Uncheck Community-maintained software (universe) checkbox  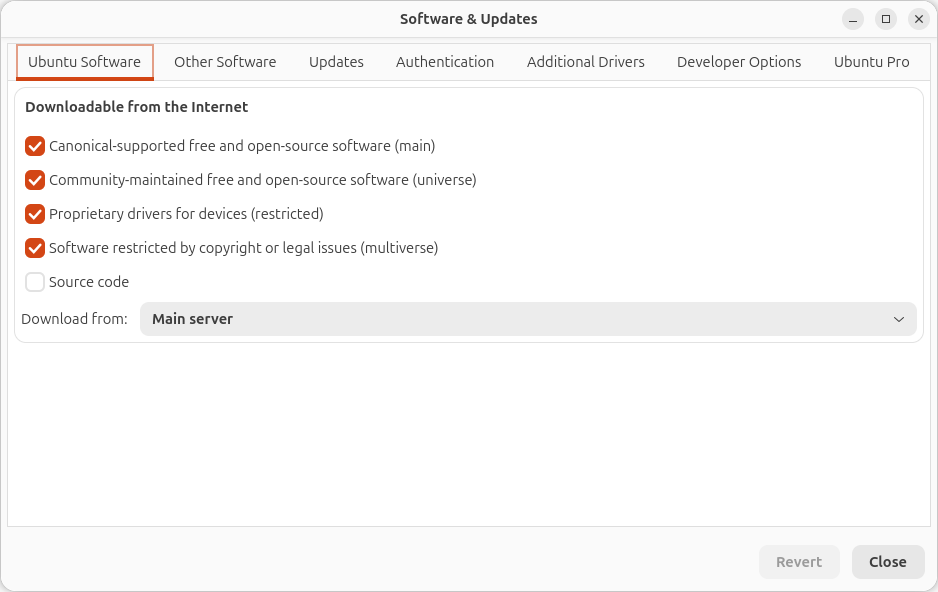point(35,180)
